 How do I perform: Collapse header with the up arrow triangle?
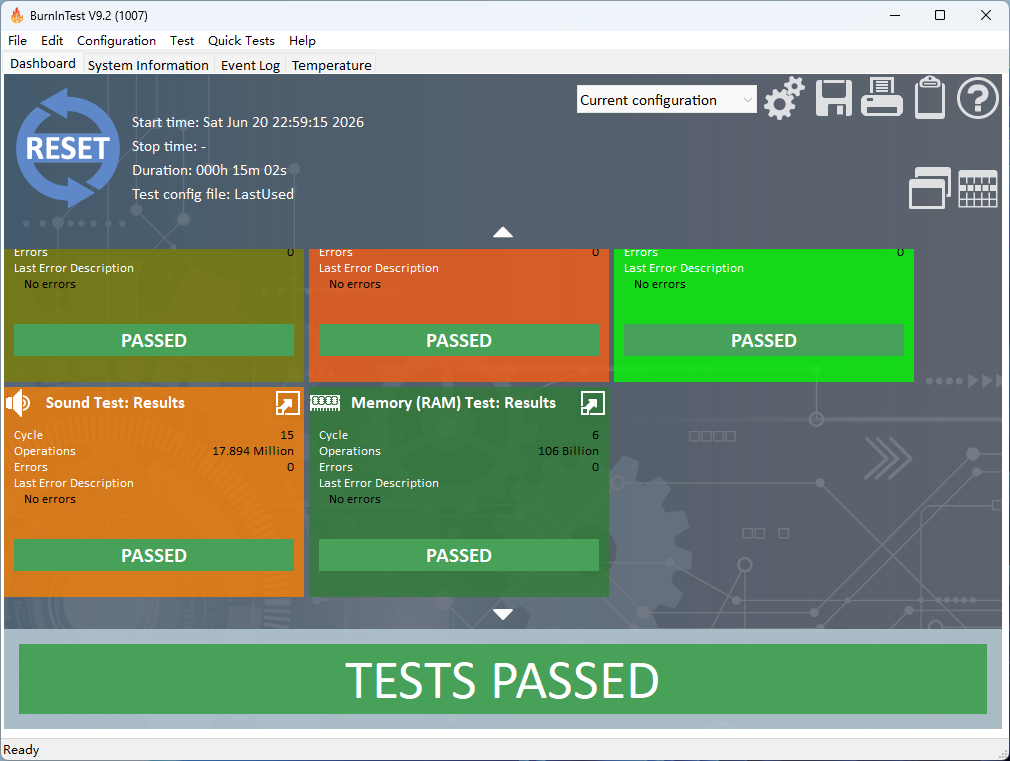click(502, 232)
